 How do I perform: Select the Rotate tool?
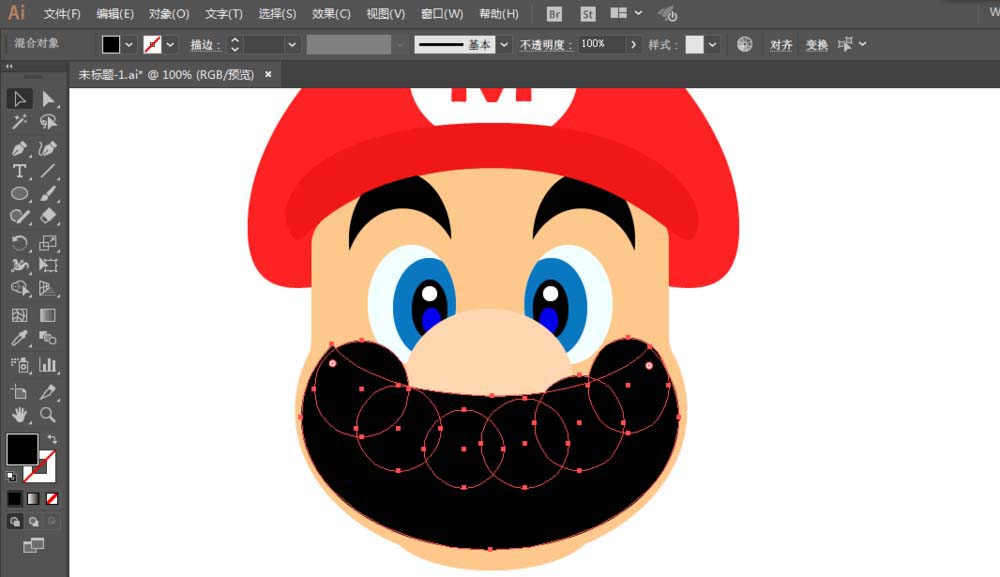coord(19,243)
